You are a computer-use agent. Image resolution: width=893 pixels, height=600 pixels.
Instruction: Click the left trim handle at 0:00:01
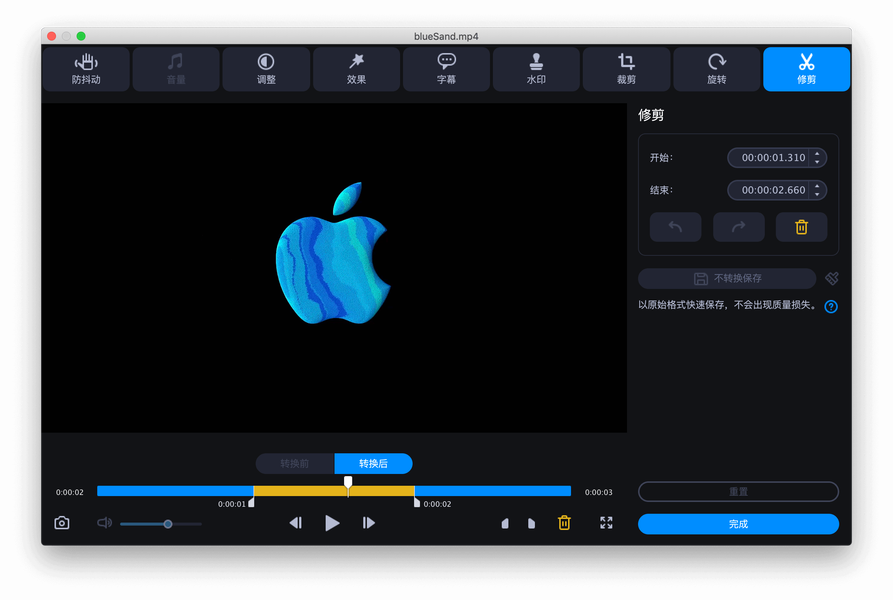coord(251,502)
